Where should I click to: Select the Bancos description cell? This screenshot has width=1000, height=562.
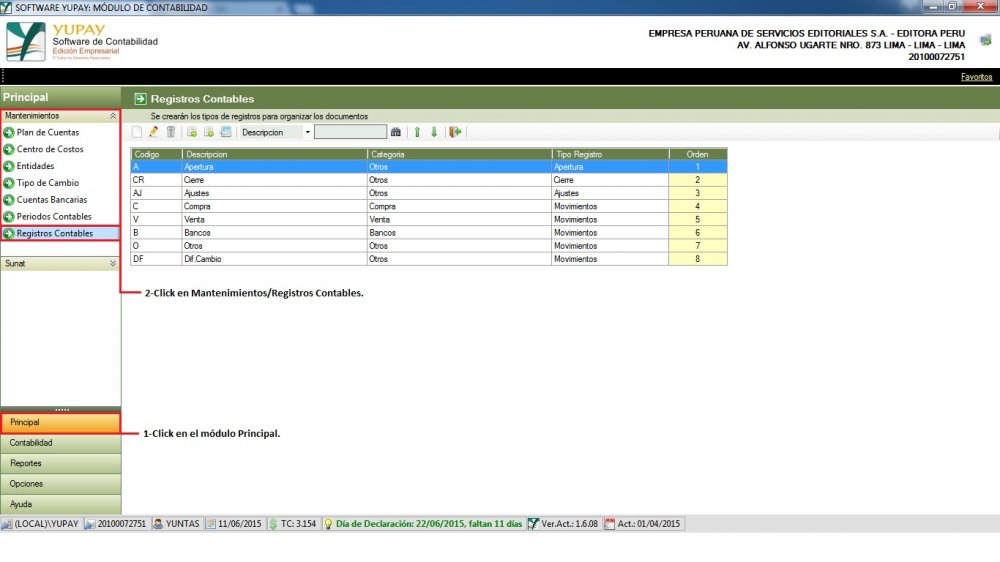tap(274, 233)
